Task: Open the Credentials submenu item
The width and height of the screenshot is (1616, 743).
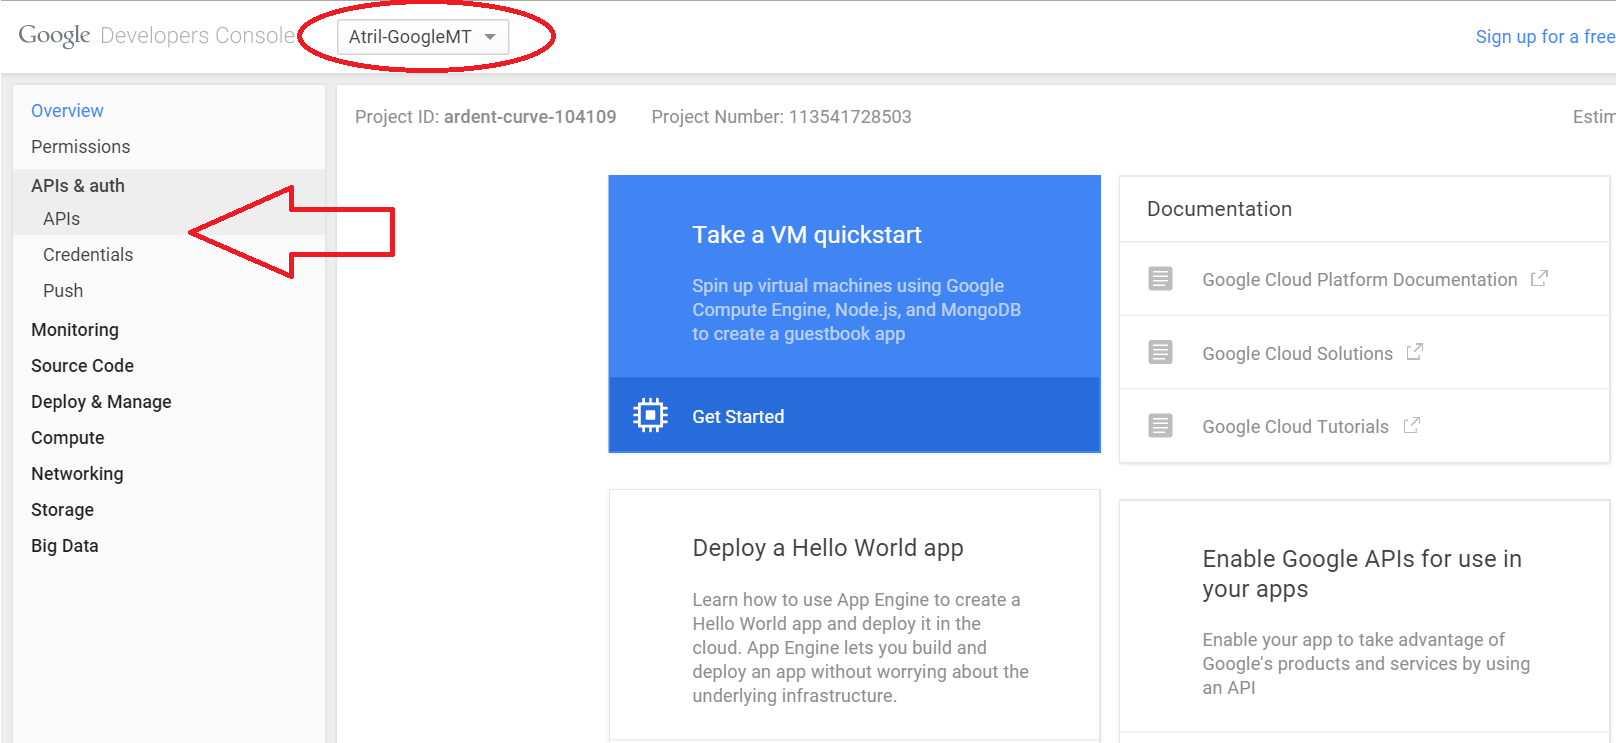Action: click(x=88, y=255)
